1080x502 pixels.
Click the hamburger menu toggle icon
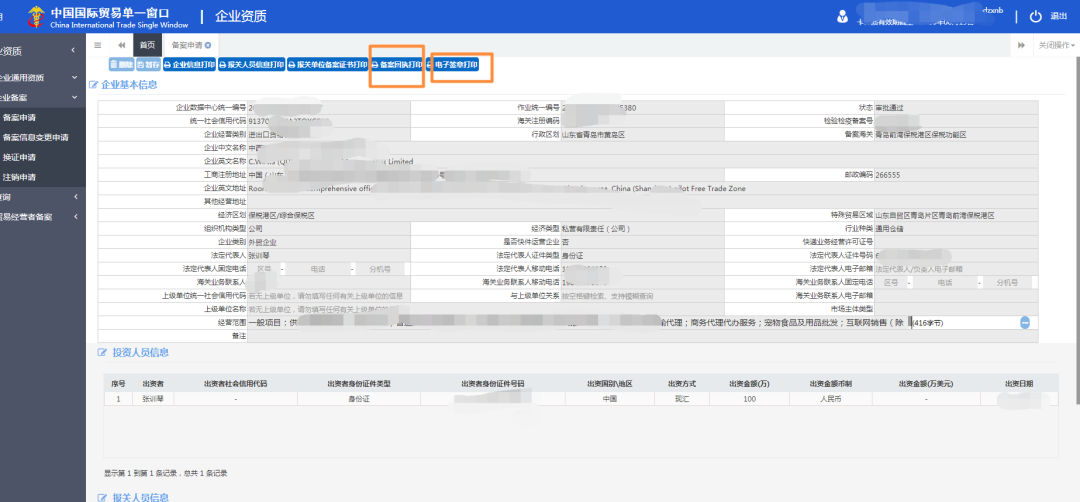point(97,45)
